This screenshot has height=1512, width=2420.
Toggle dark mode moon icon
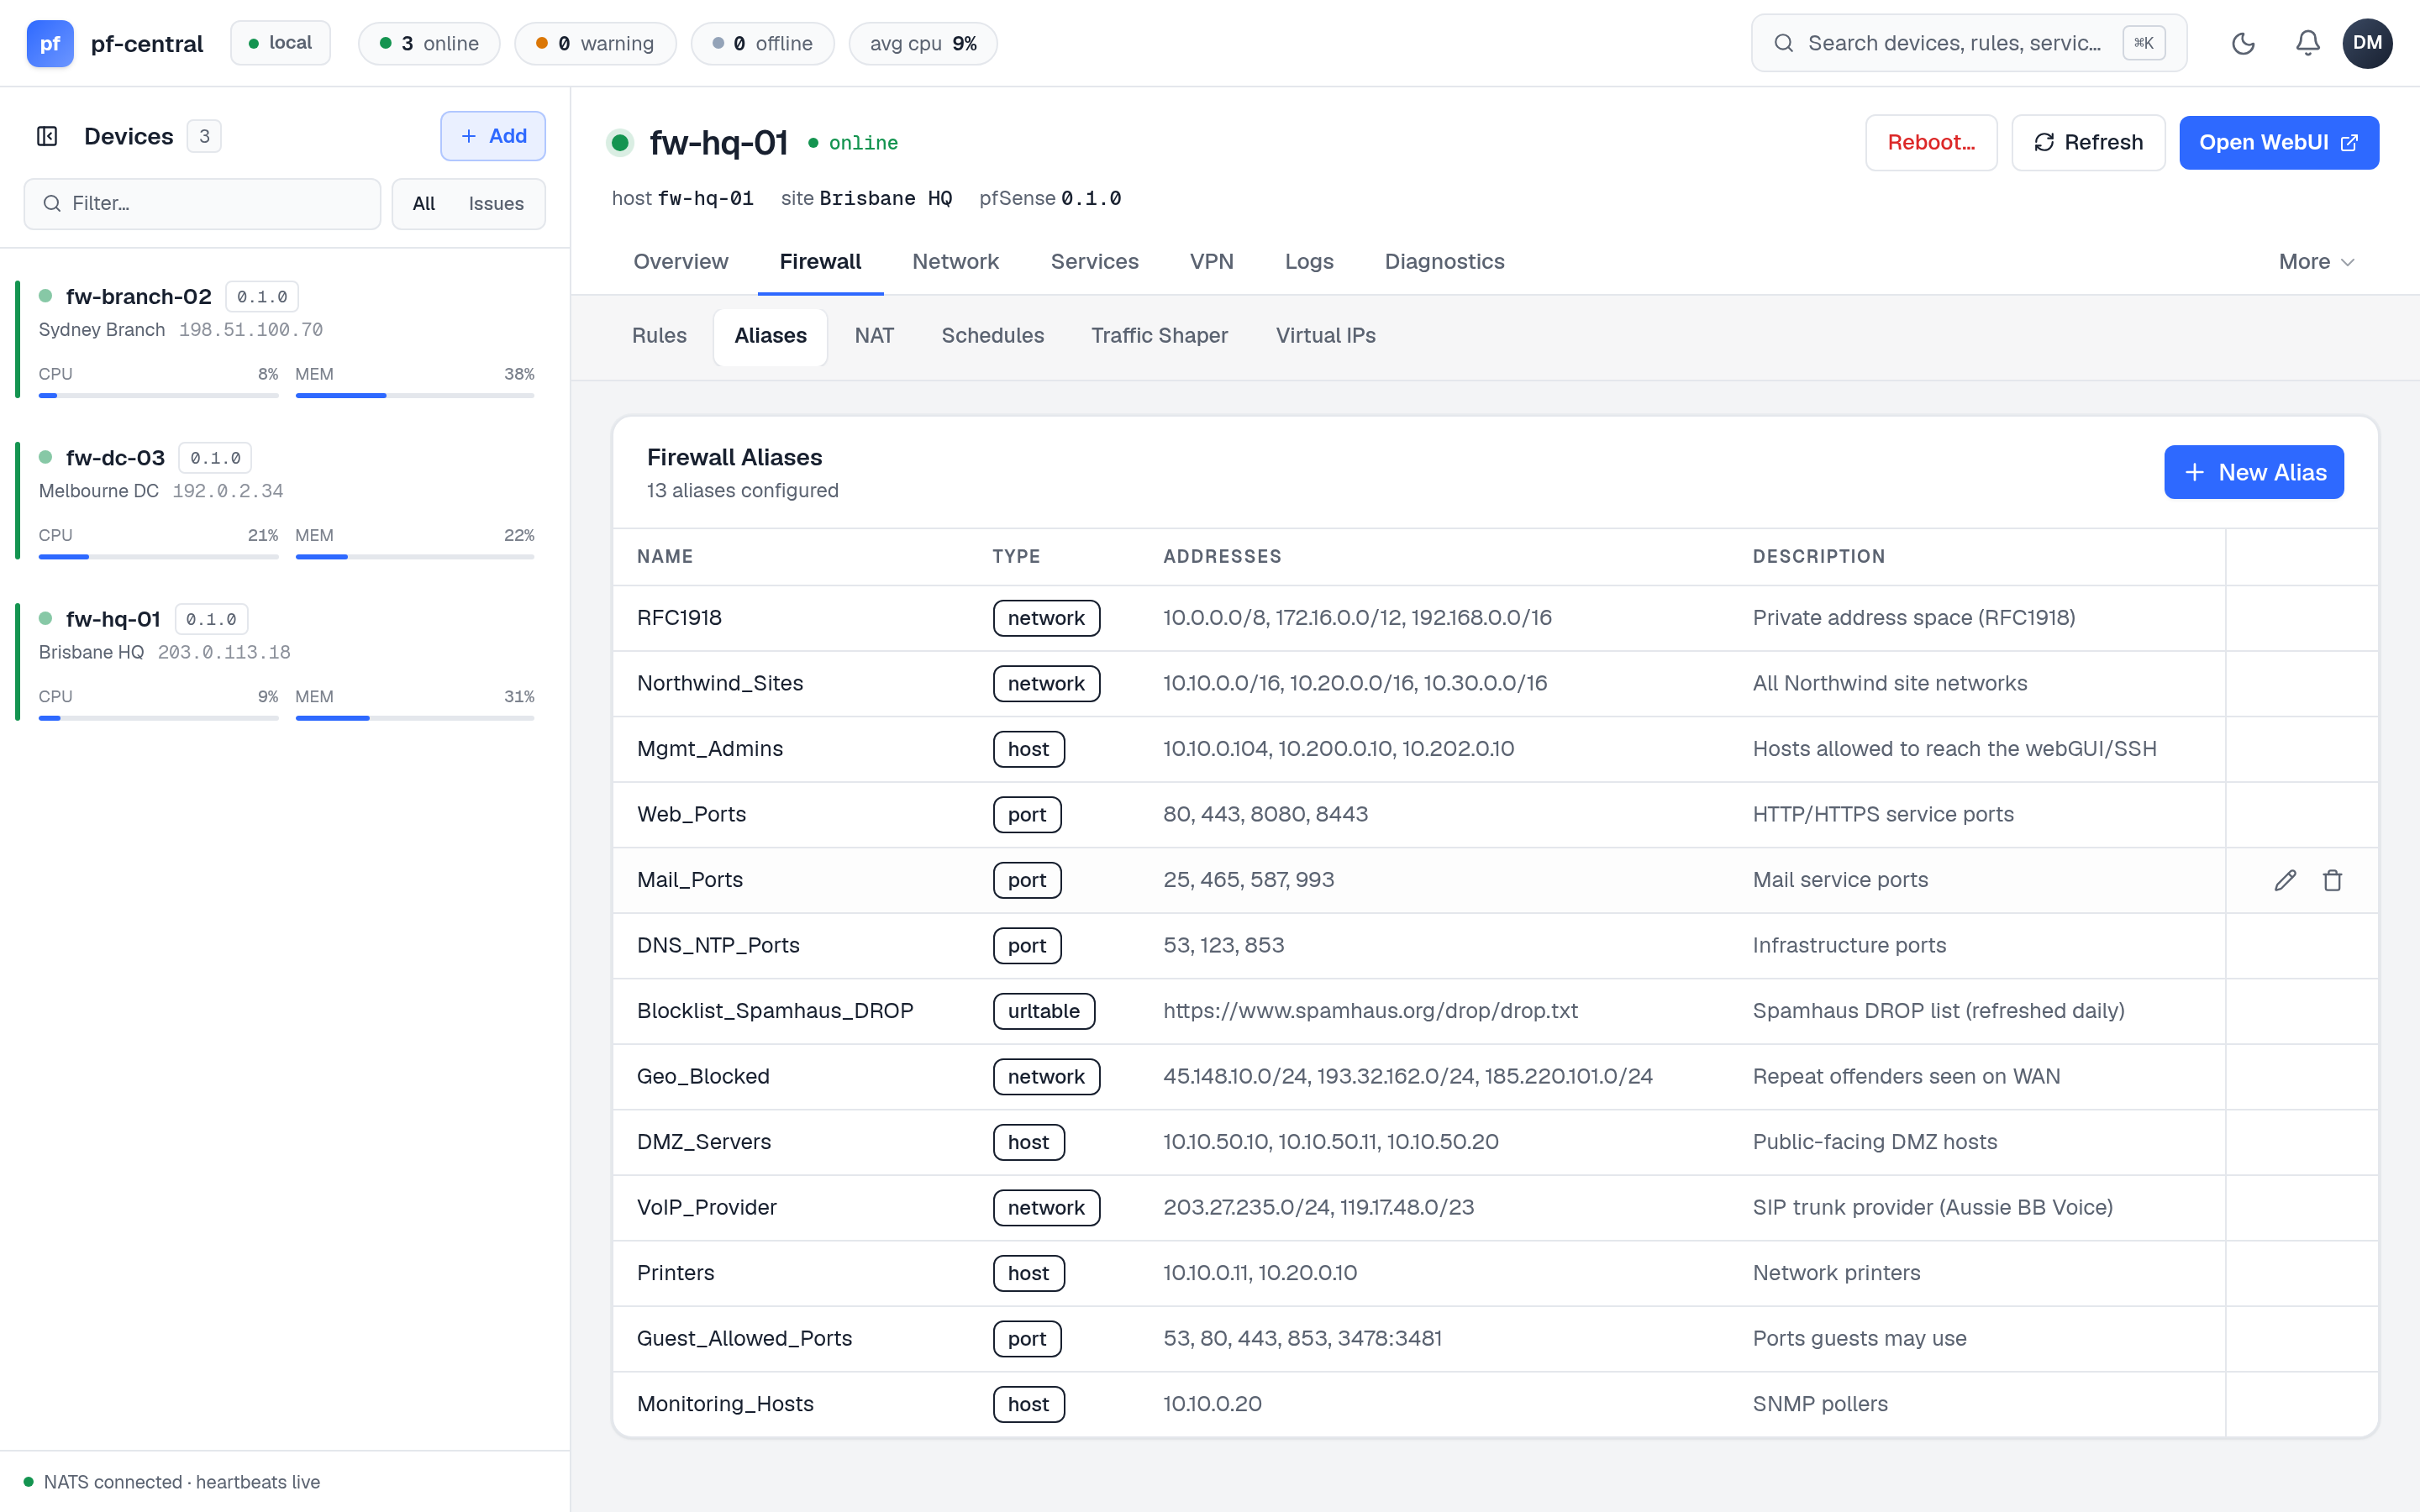[2243, 43]
